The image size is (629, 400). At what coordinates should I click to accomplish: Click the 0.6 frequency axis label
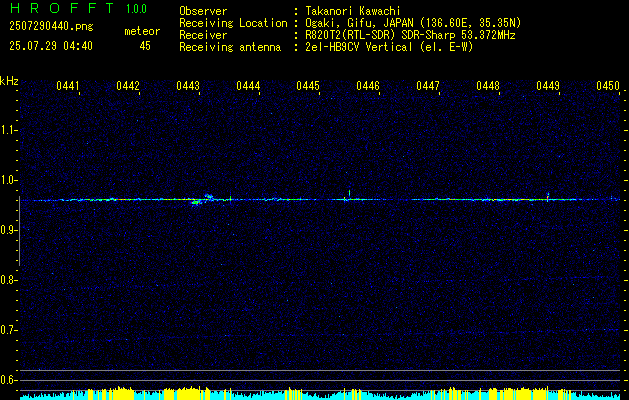tap(8, 380)
